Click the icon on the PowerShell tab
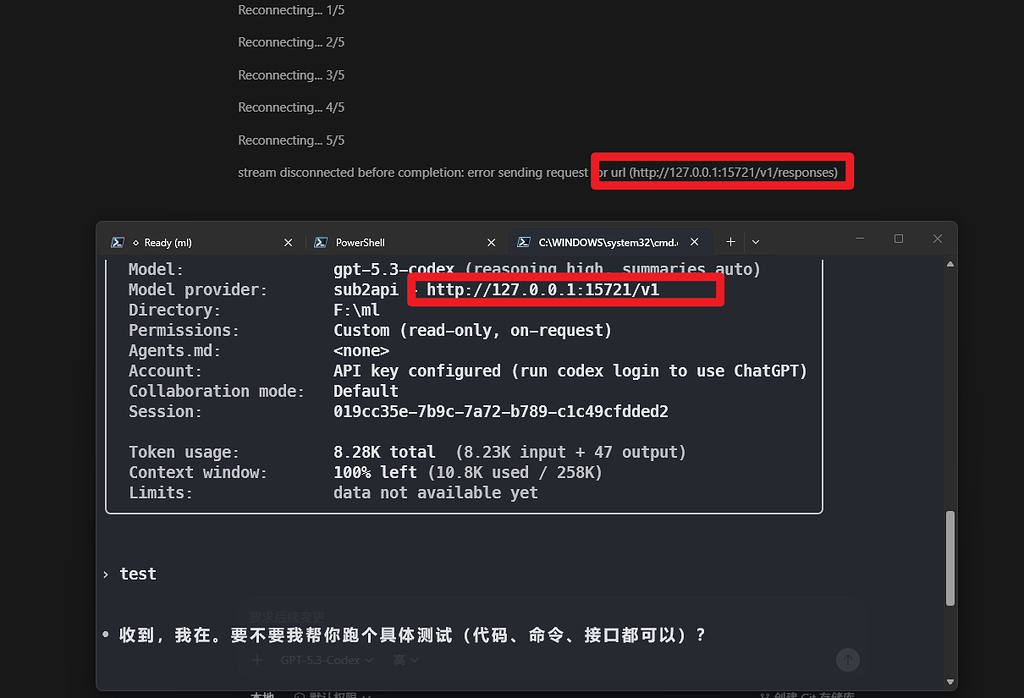 321,242
